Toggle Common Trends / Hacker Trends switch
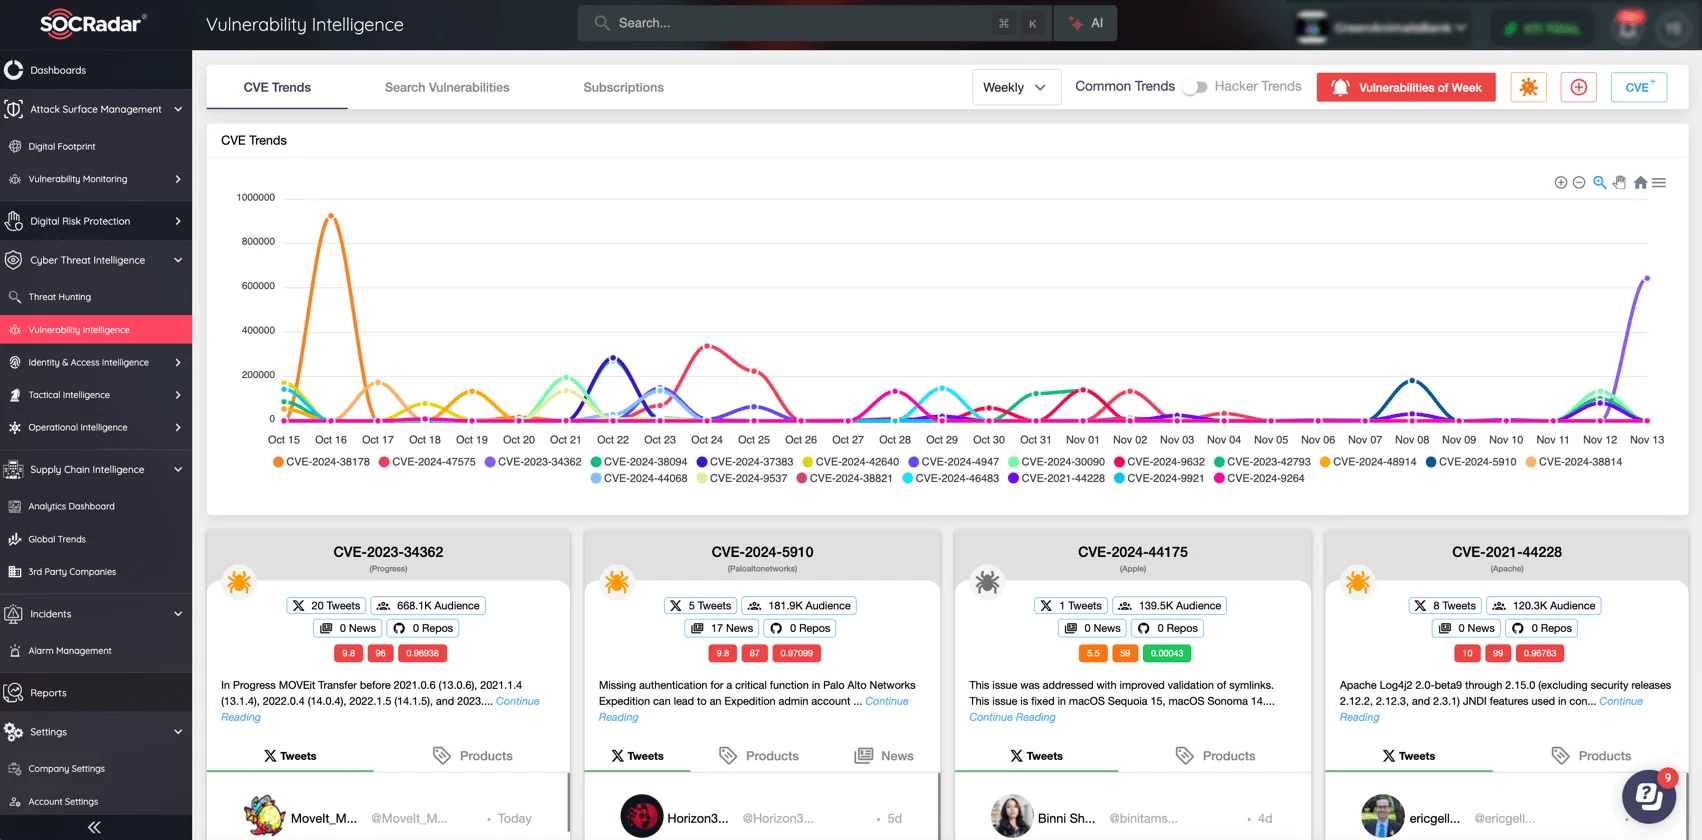1702x840 pixels. pyautogui.click(x=1195, y=87)
